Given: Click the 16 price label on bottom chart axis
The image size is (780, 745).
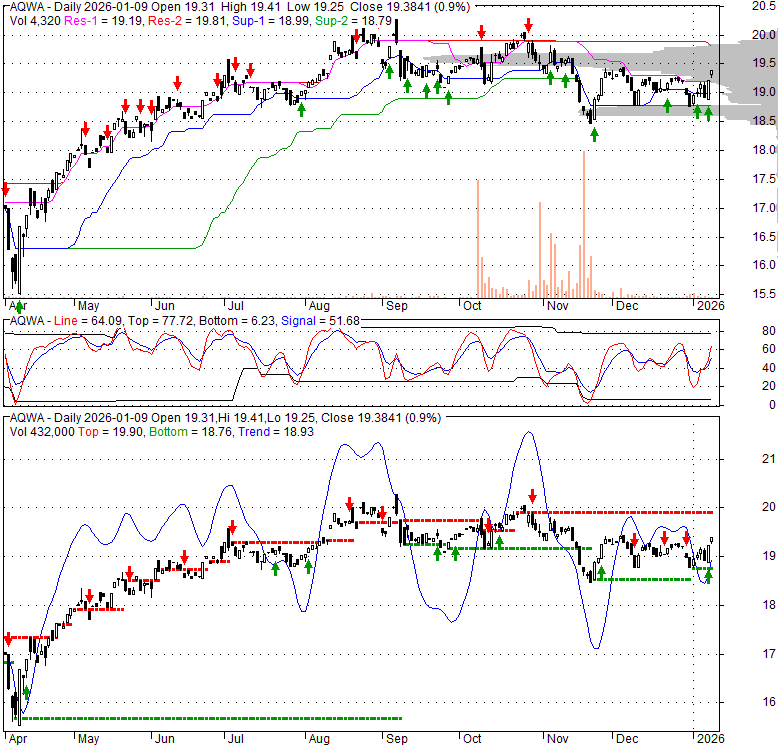Looking at the screenshot, I should tap(769, 702).
